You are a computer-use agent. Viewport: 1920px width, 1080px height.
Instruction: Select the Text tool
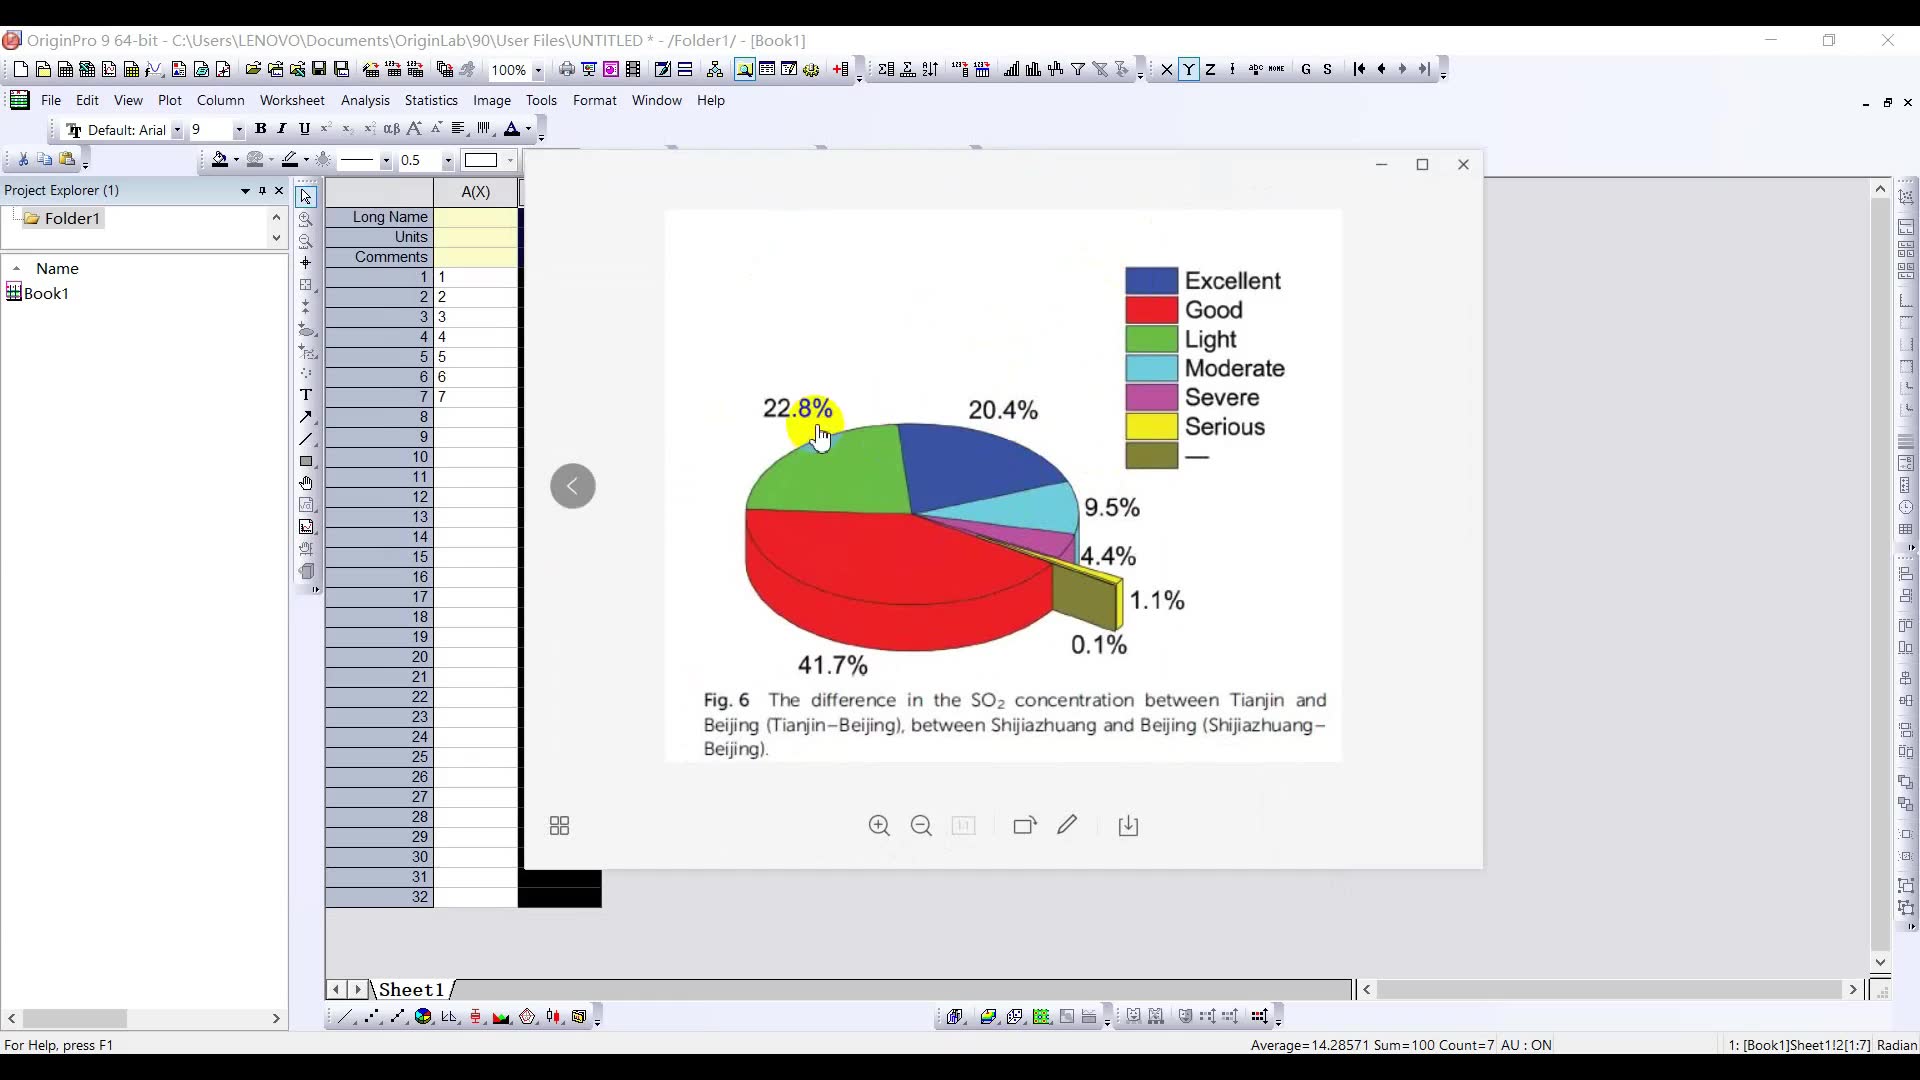[306, 395]
